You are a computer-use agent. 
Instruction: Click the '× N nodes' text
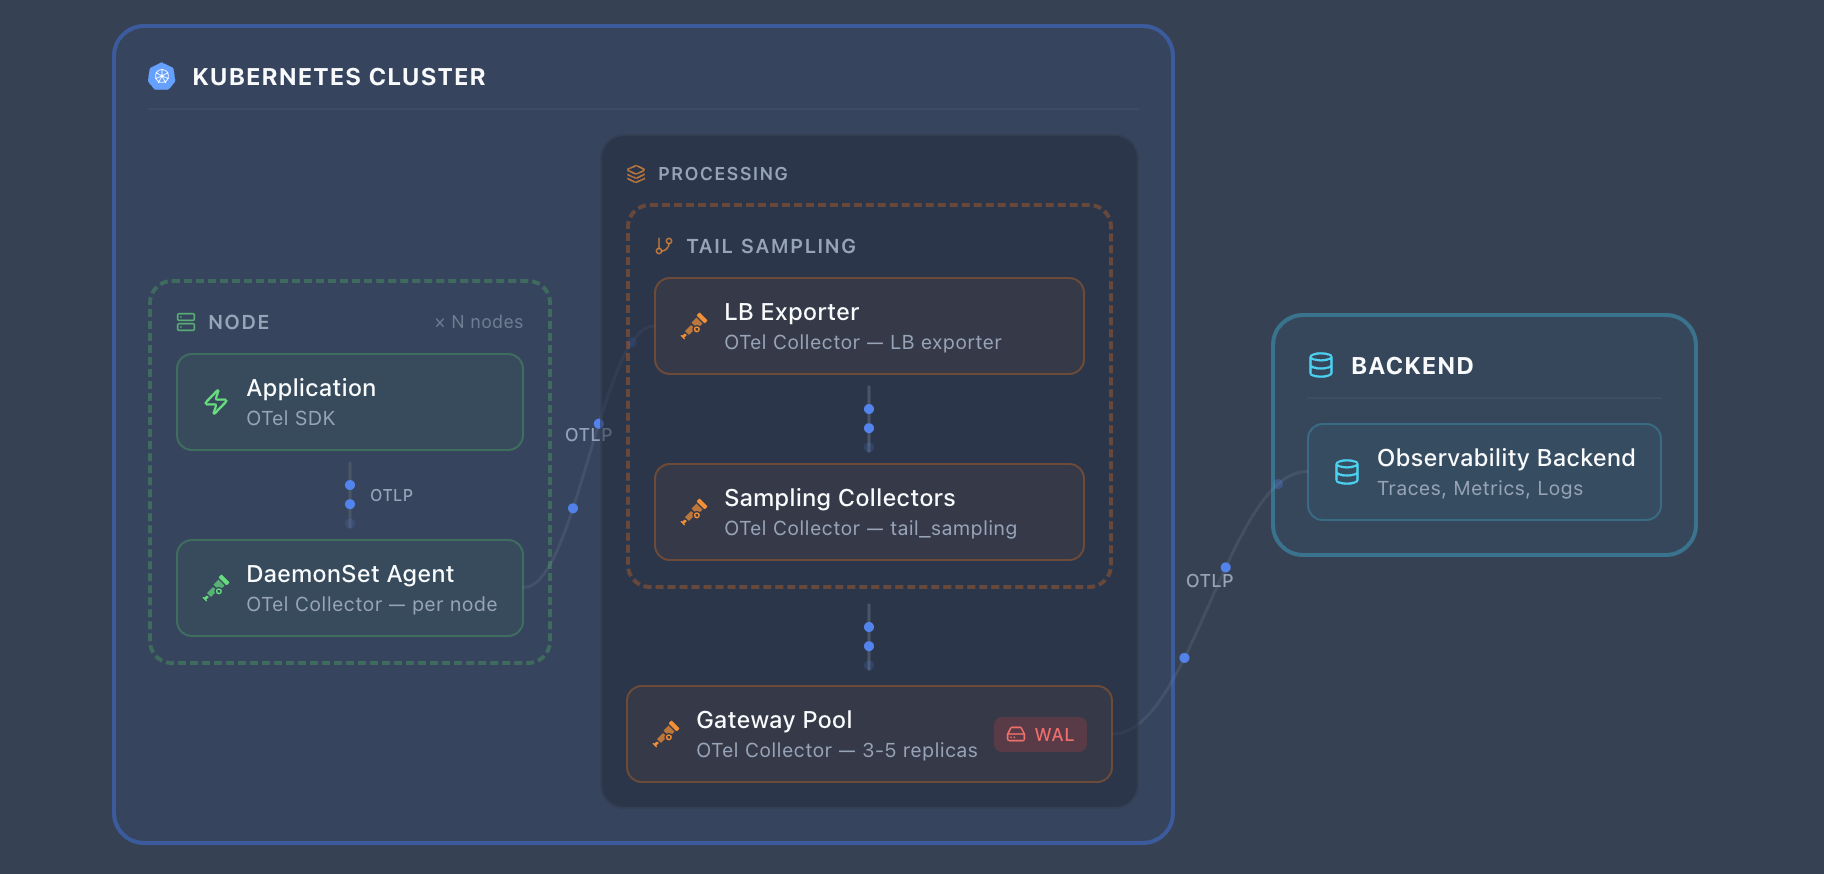(478, 322)
